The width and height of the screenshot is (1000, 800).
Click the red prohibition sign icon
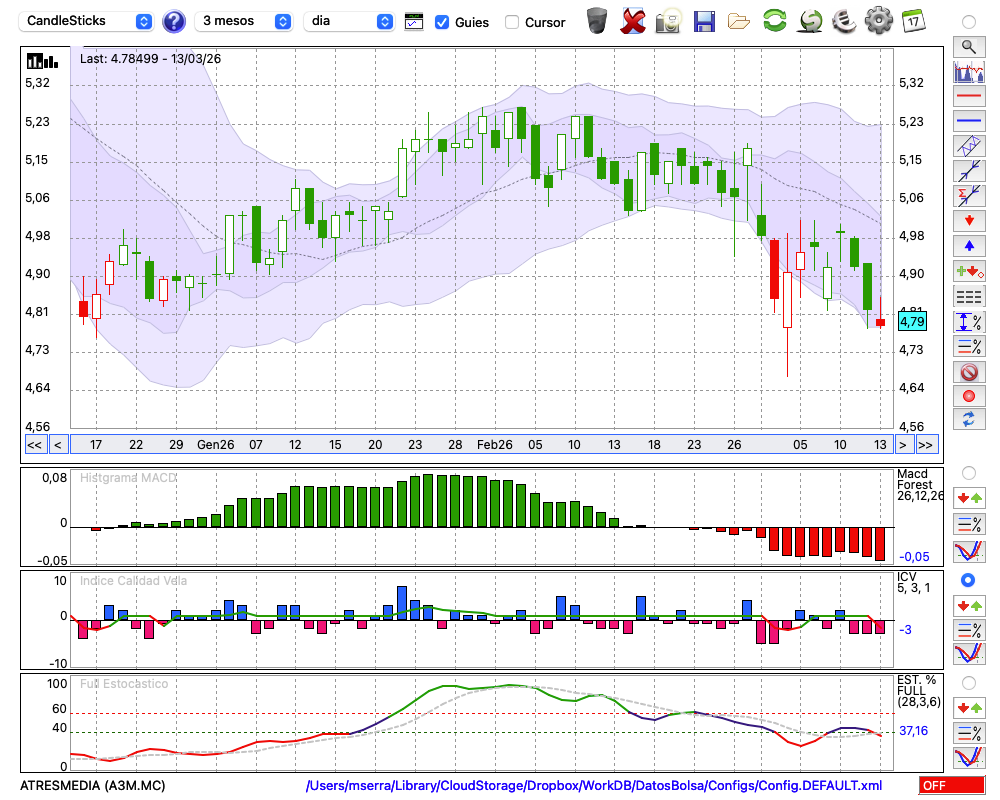click(x=969, y=372)
